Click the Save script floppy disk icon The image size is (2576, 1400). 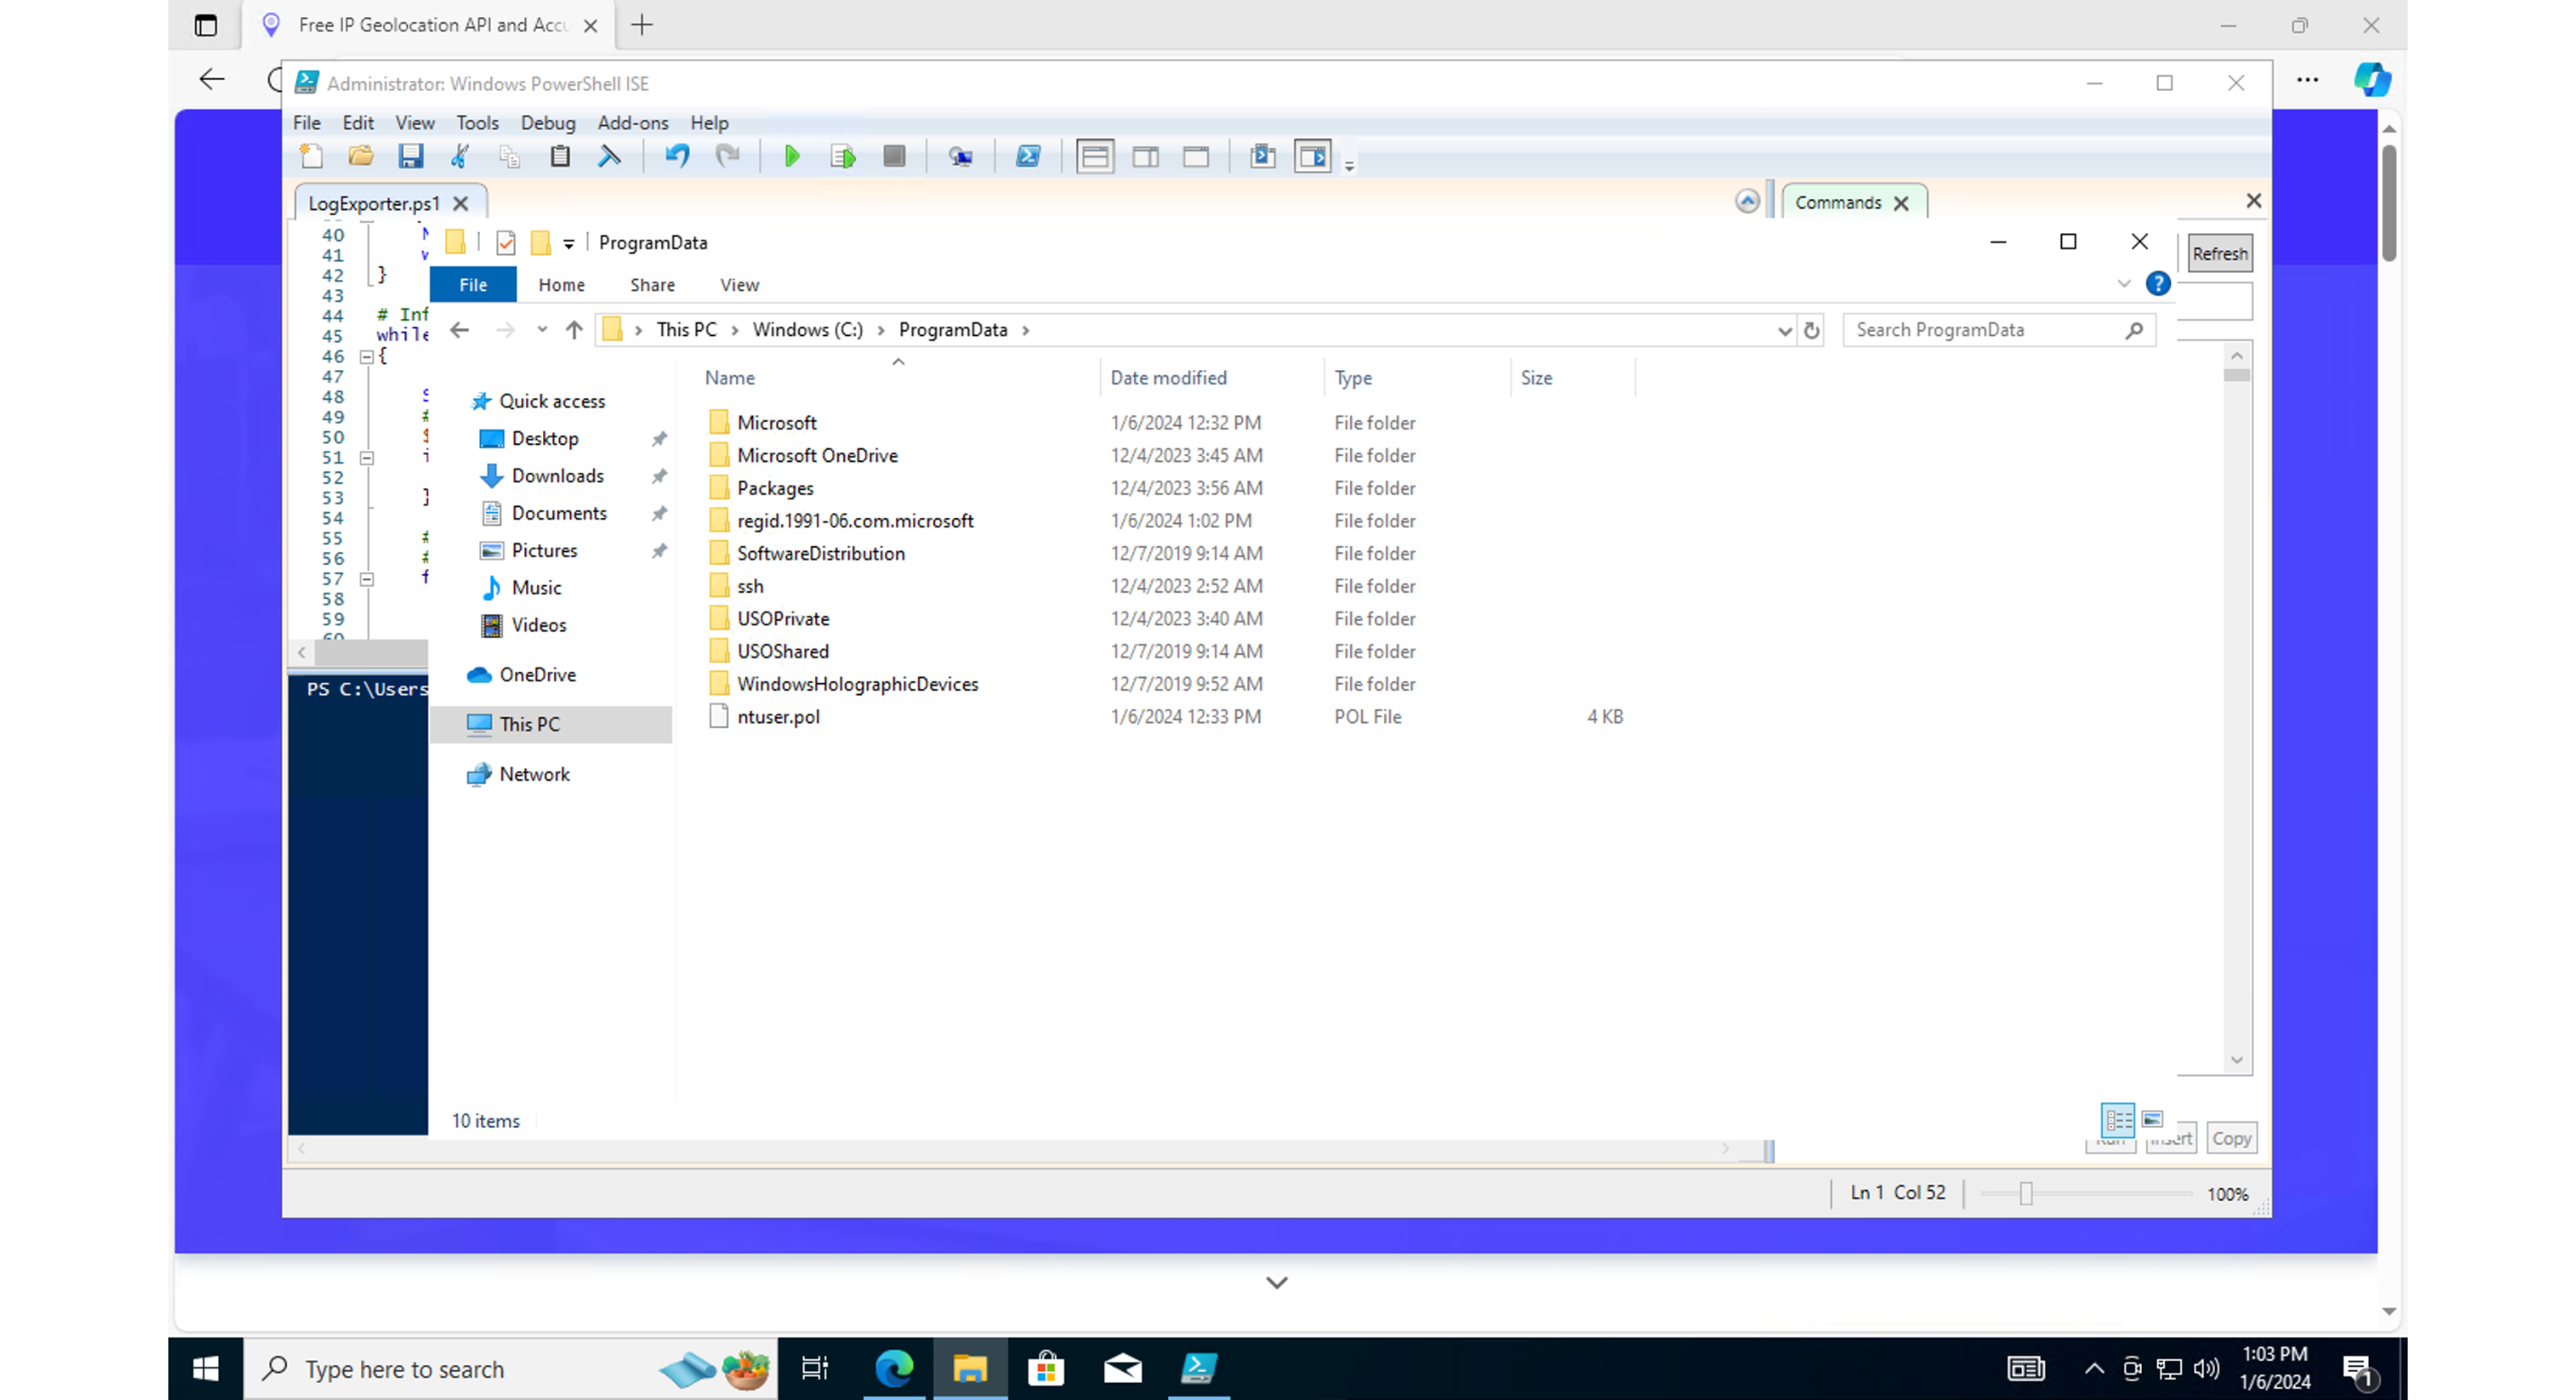coord(410,156)
